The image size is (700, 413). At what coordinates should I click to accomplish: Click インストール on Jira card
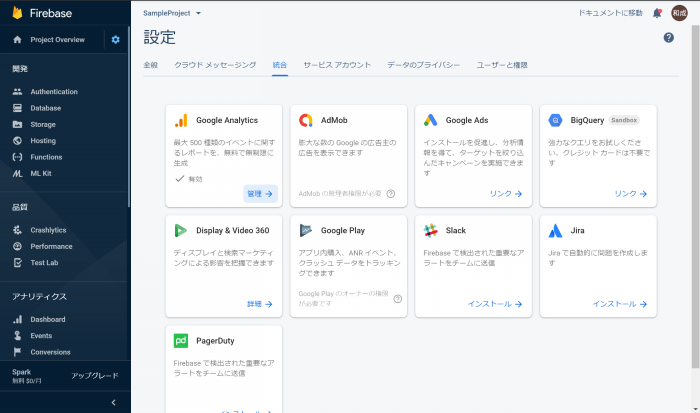point(620,304)
